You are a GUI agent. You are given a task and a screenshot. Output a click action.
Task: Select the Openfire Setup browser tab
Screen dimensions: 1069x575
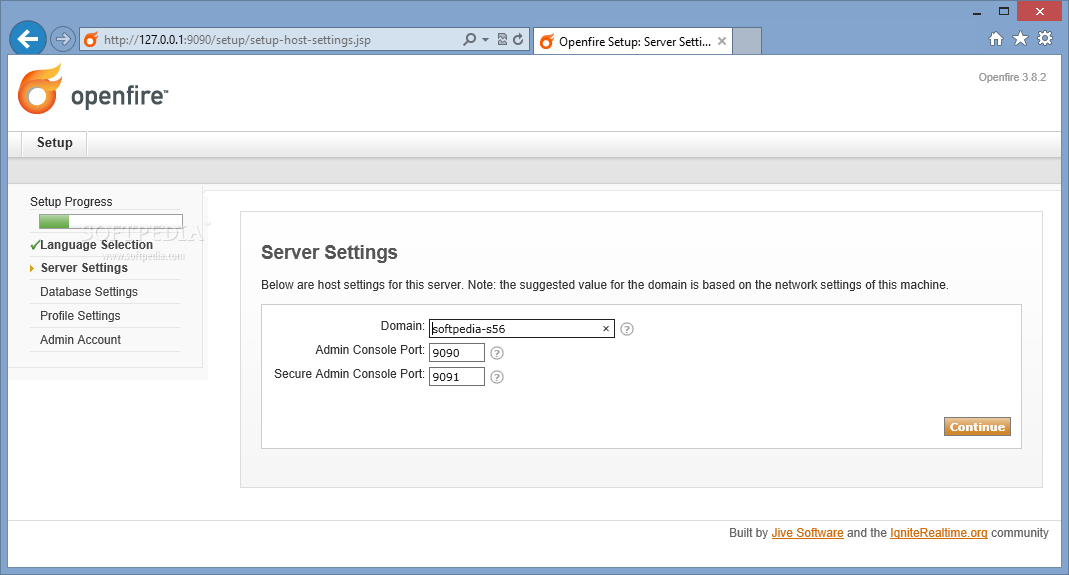(633, 42)
